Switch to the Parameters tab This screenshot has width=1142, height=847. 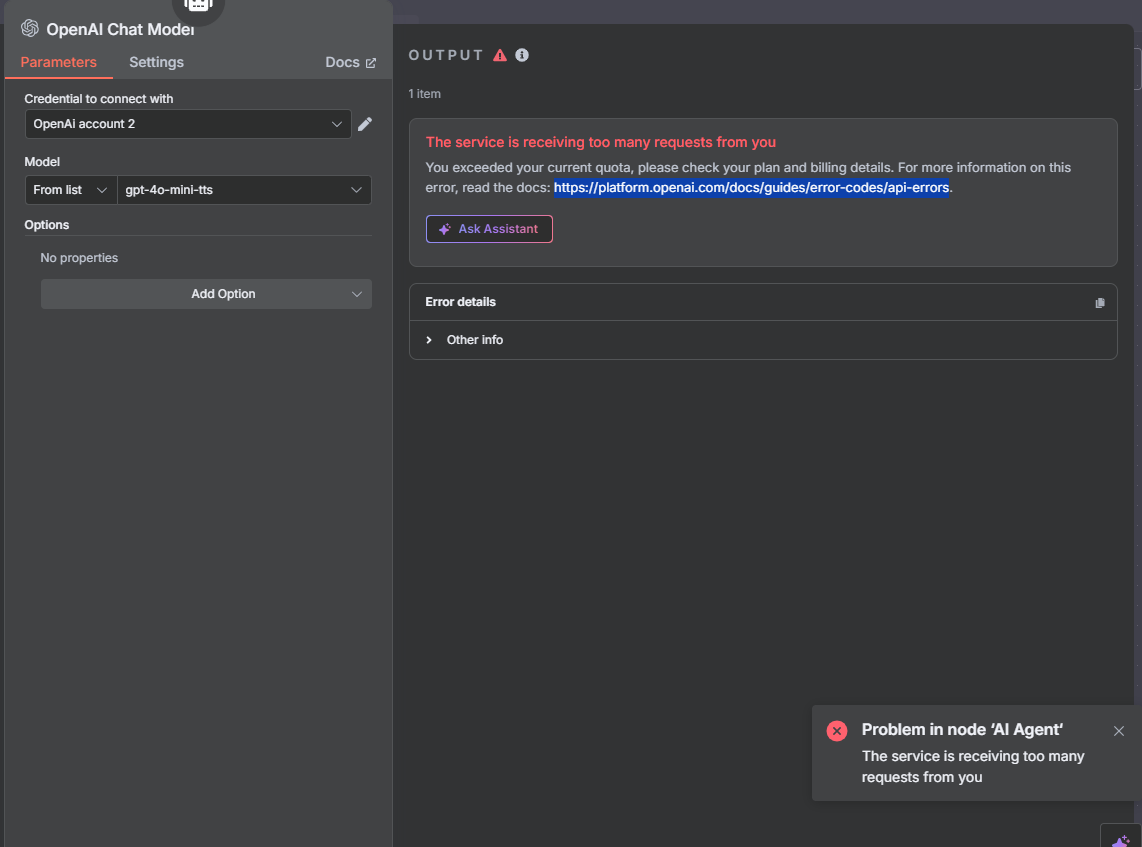point(58,63)
